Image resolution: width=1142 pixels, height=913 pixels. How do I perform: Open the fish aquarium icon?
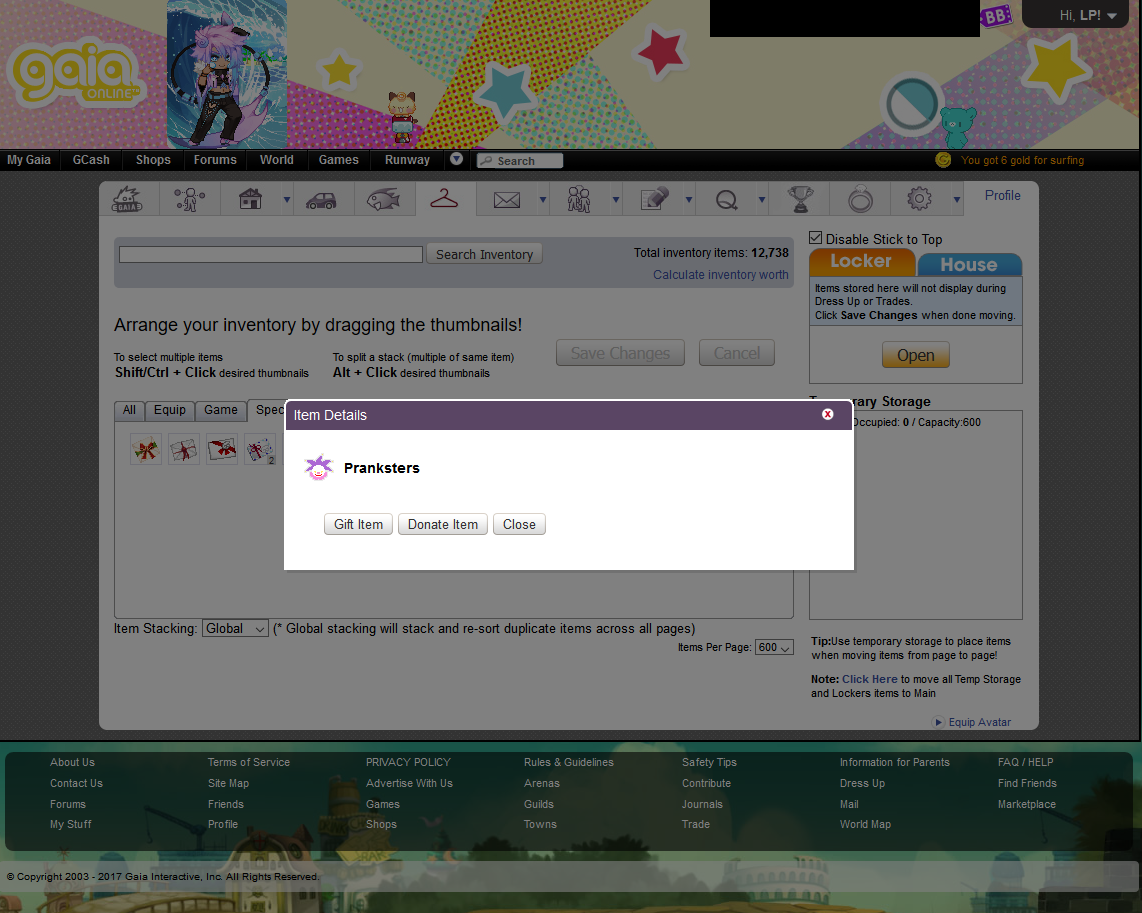click(383, 199)
